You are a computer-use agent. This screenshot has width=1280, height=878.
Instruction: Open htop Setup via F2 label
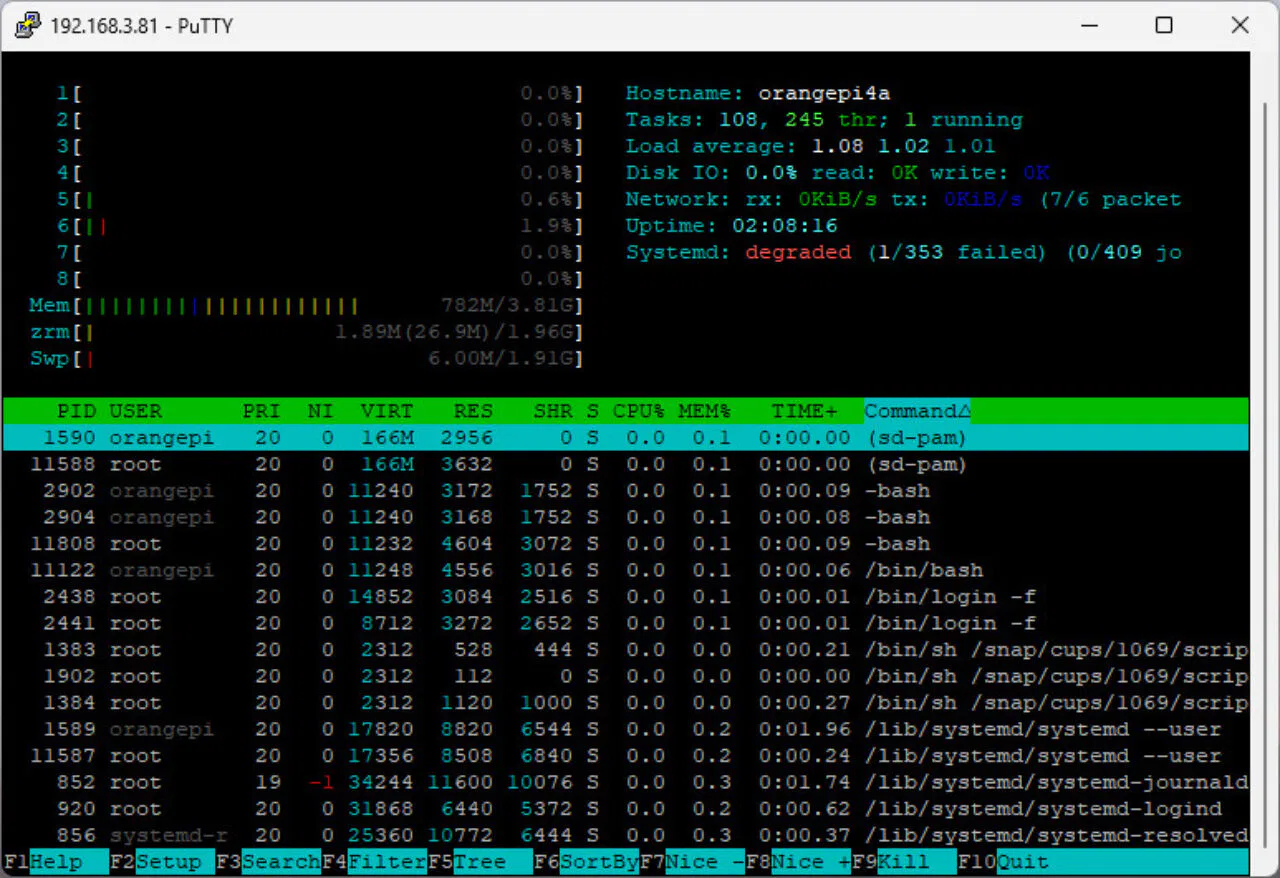click(160, 861)
